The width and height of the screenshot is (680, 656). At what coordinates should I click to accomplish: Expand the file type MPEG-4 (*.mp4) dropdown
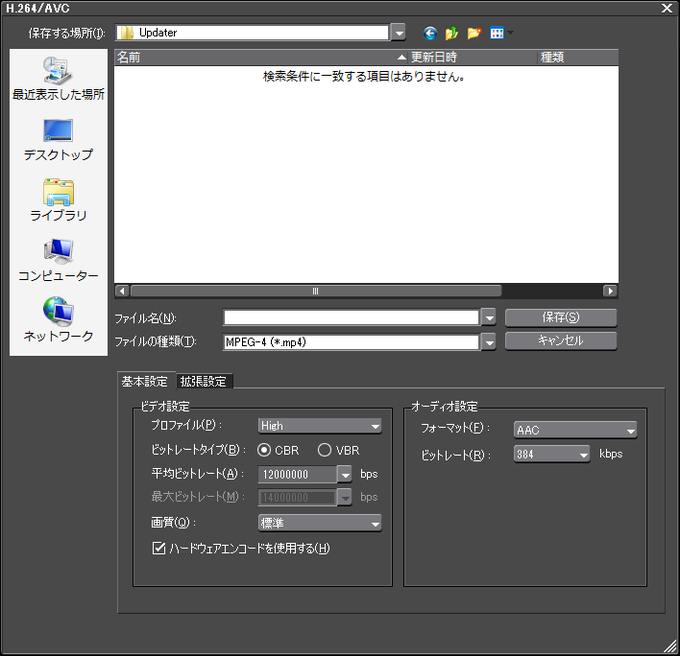point(489,343)
